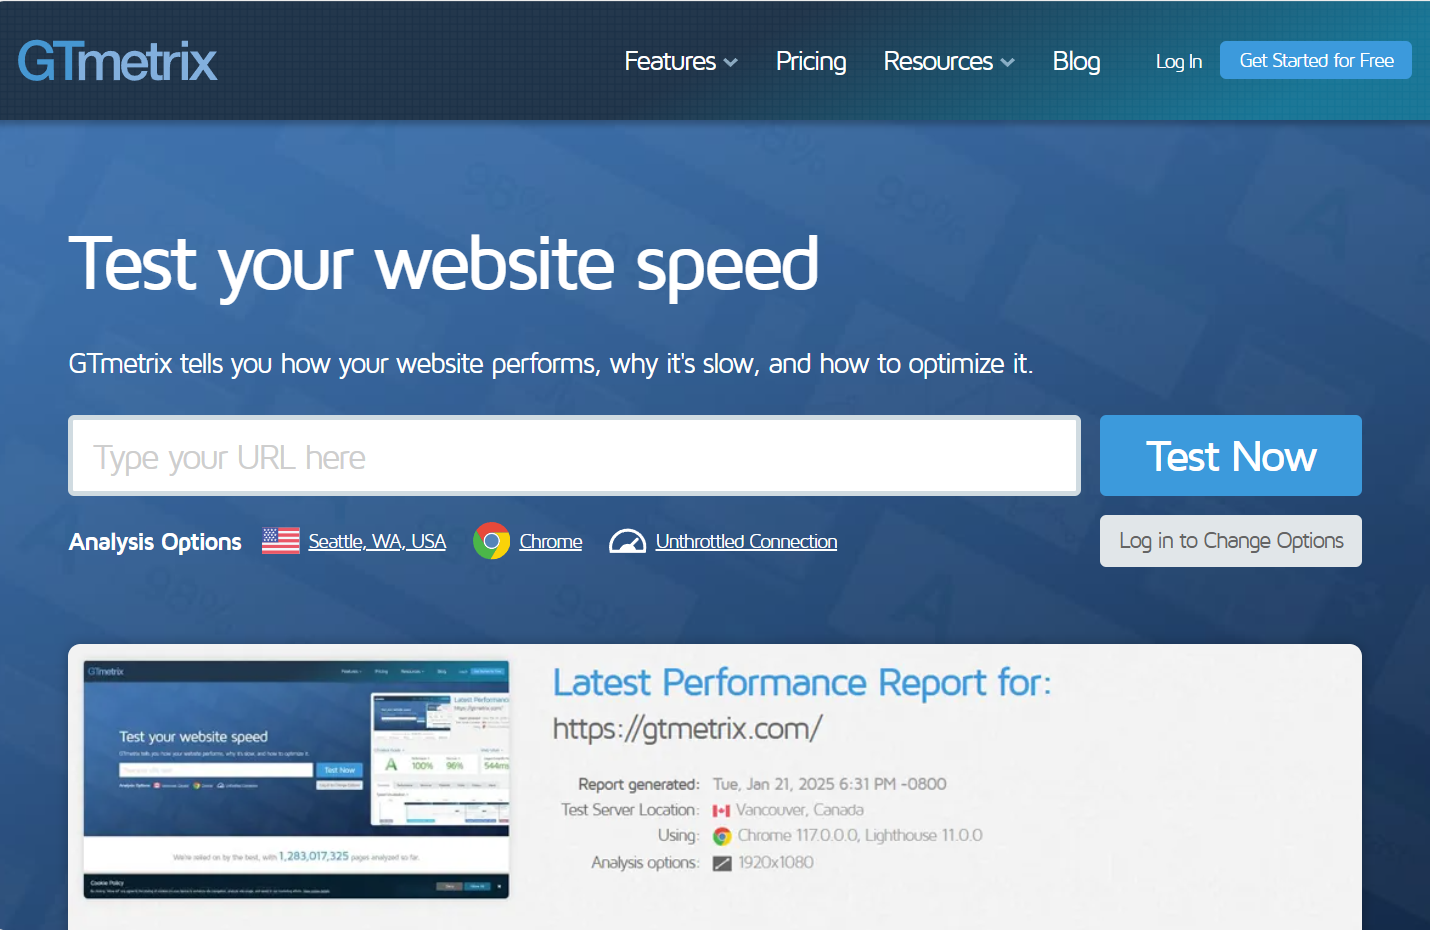Expand the Resources dropdown menu
The width and height of the screenshot is (1430, 930).
938,61
